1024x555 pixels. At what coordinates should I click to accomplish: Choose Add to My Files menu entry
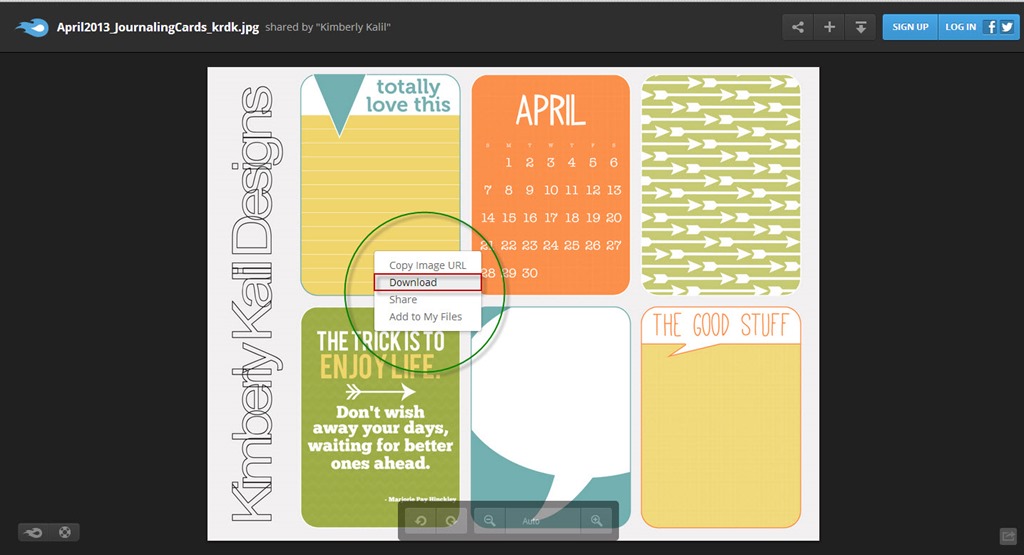[x=428, y=316]
